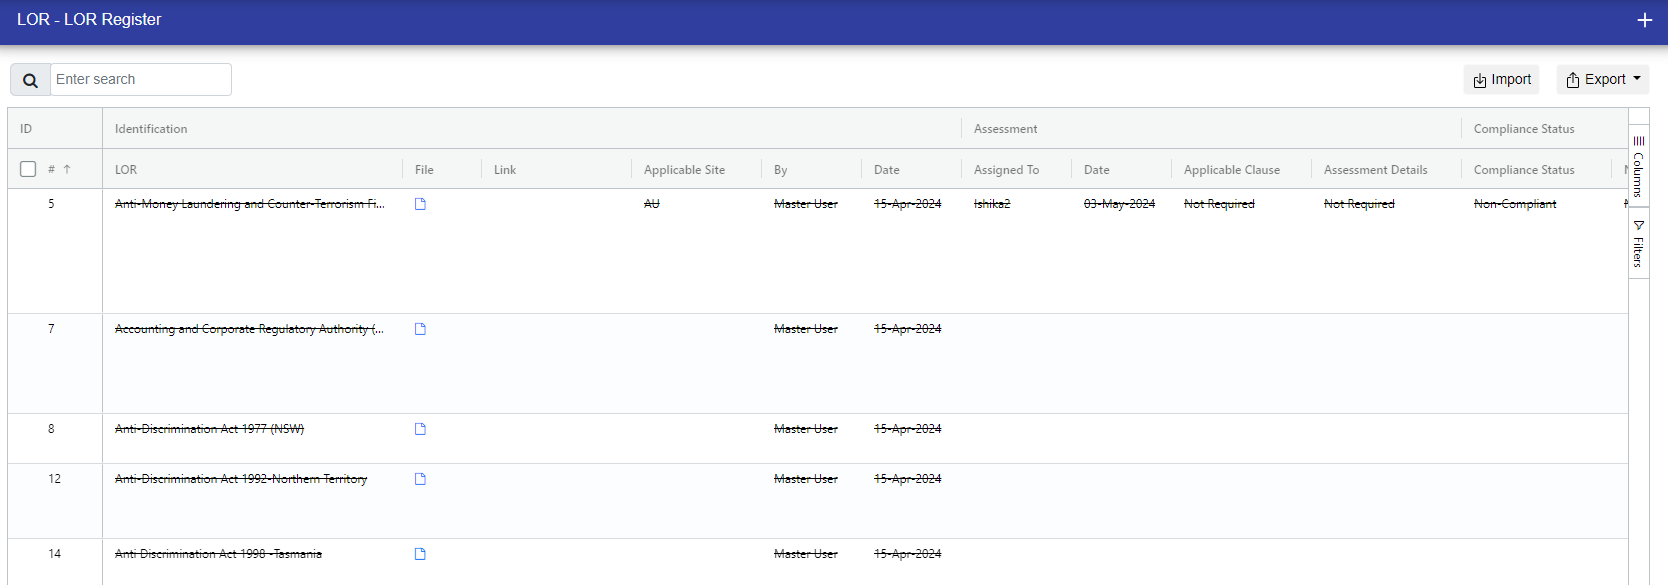Click the plus icon in header bar

click(x=1644, y=20)
